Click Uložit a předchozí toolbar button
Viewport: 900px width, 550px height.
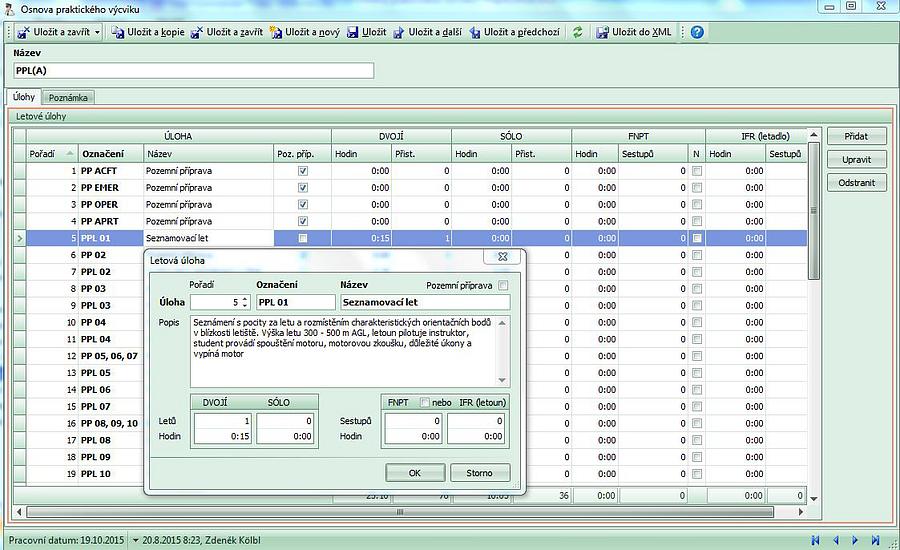click(512, 32)
